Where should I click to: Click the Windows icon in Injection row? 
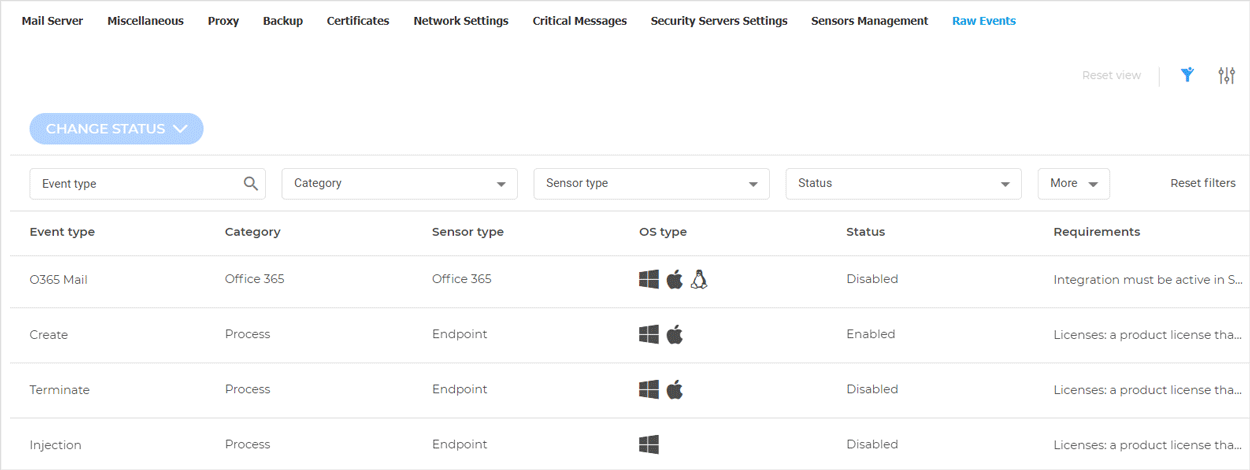[x=649, y=444]
